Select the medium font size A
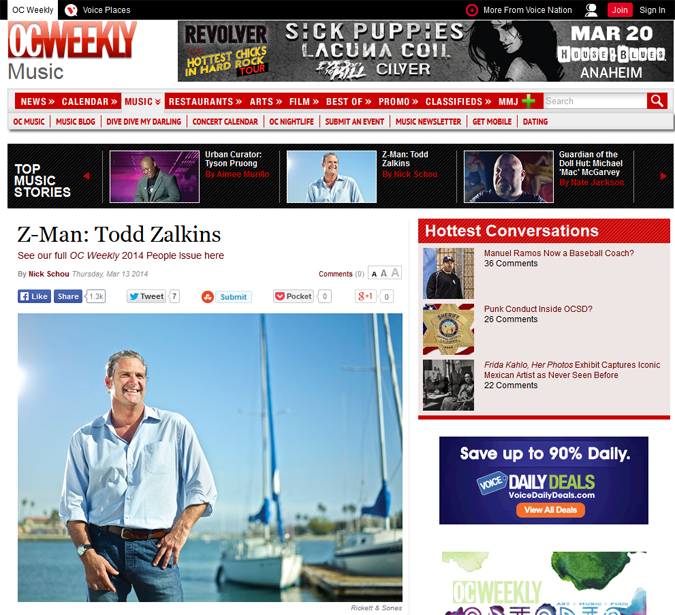The image size is (675, 615). tap(384, 273)
